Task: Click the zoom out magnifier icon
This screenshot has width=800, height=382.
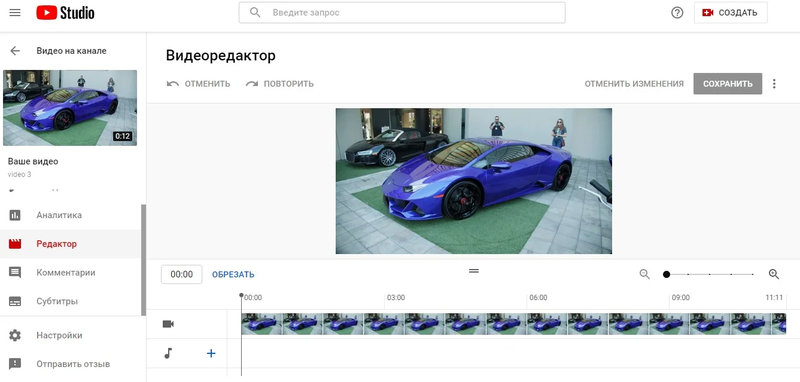Action: [645, 274]
